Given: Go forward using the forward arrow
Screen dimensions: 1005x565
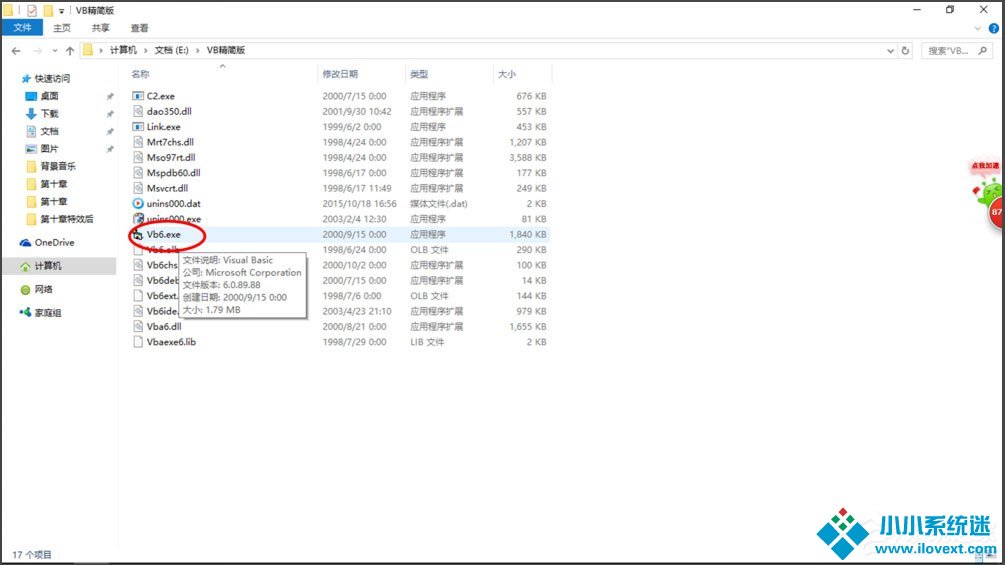Looking at the screenshot, I should tap(38, 51).
